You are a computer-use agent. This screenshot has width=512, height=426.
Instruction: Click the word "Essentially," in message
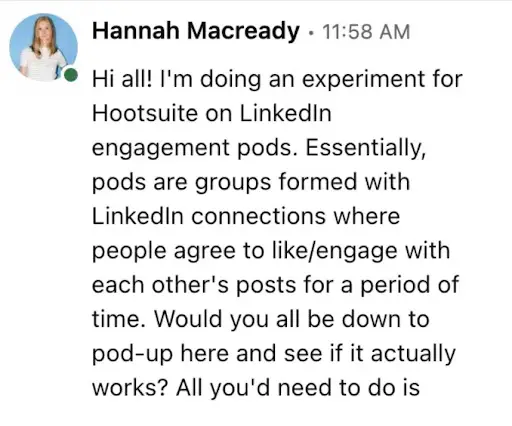click(x=366, y=148)
